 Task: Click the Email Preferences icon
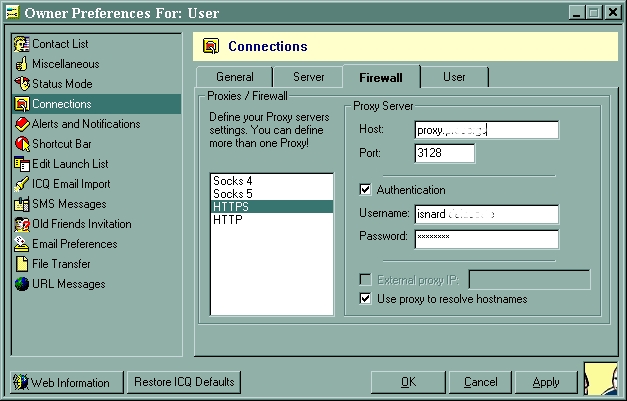[22, 244]
